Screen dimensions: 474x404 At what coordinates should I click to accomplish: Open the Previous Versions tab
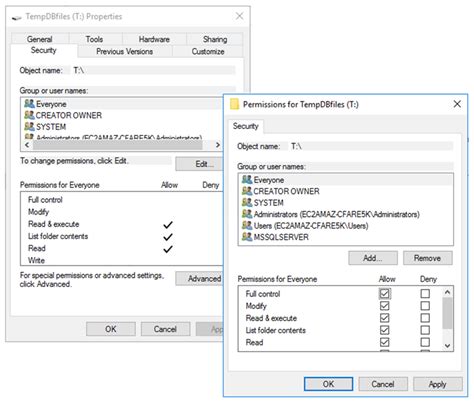(x=125, y=51)
